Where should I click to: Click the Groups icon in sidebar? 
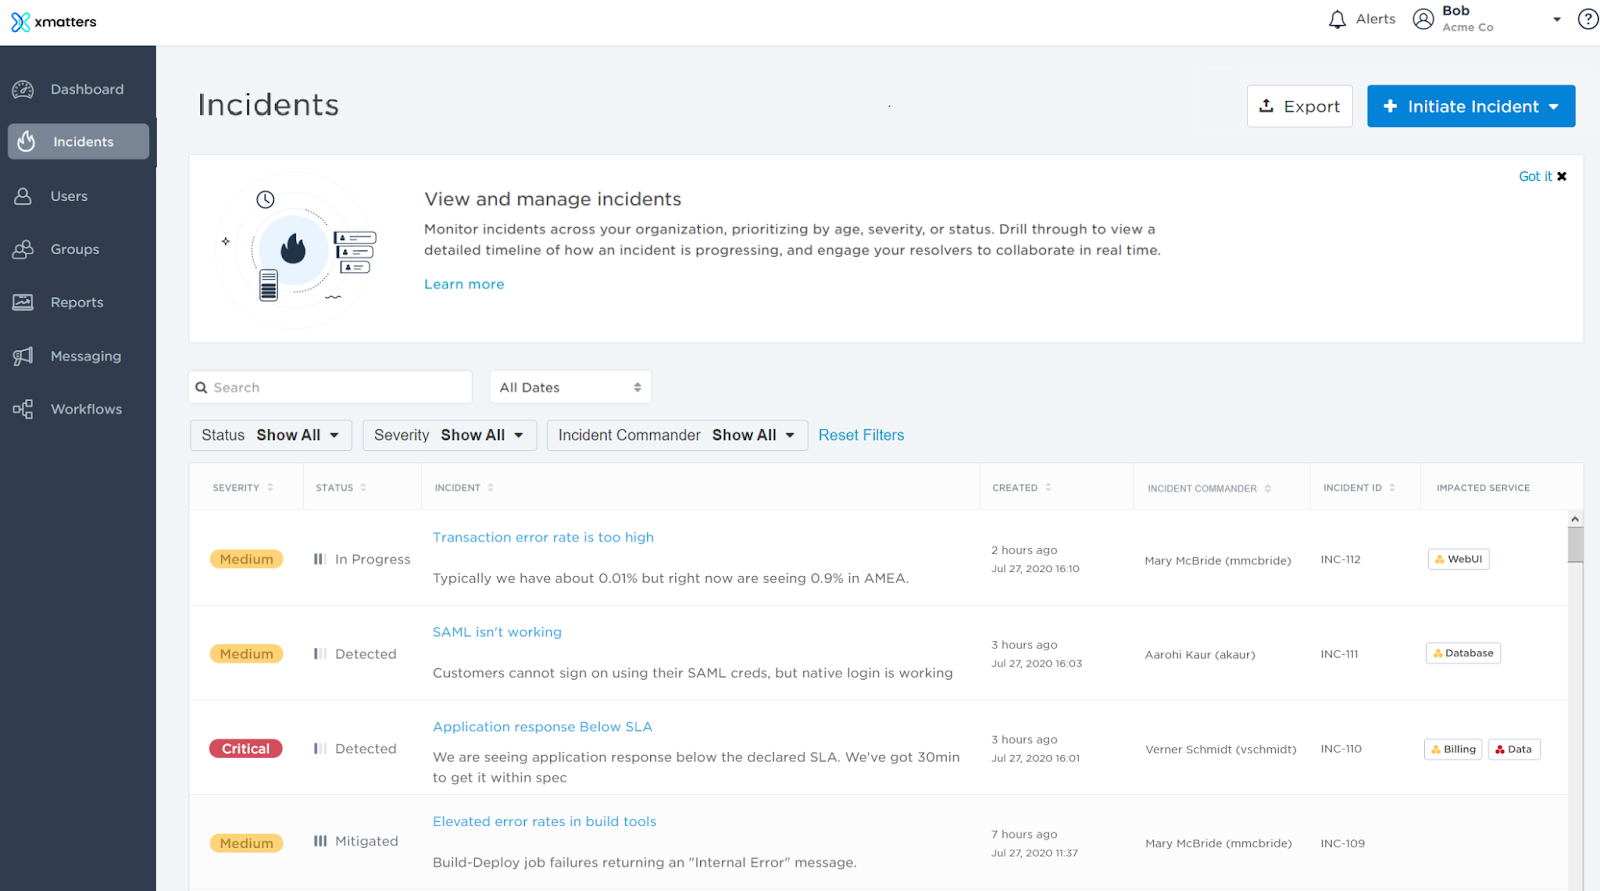[23, 250]
